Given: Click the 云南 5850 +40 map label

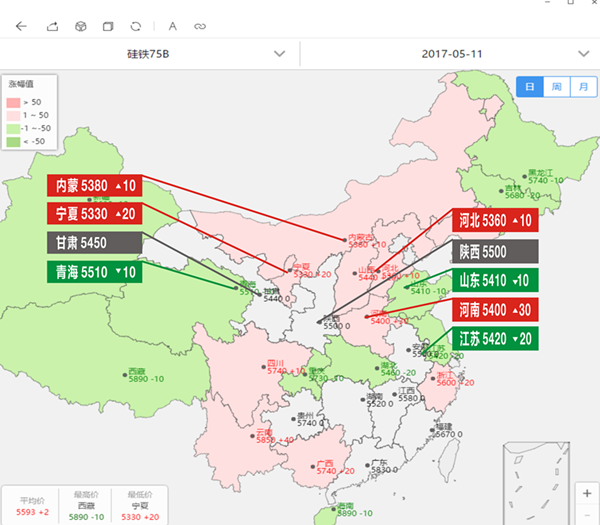Looking at the screenshot, I should pyautogui.click(x=274, y=436).
